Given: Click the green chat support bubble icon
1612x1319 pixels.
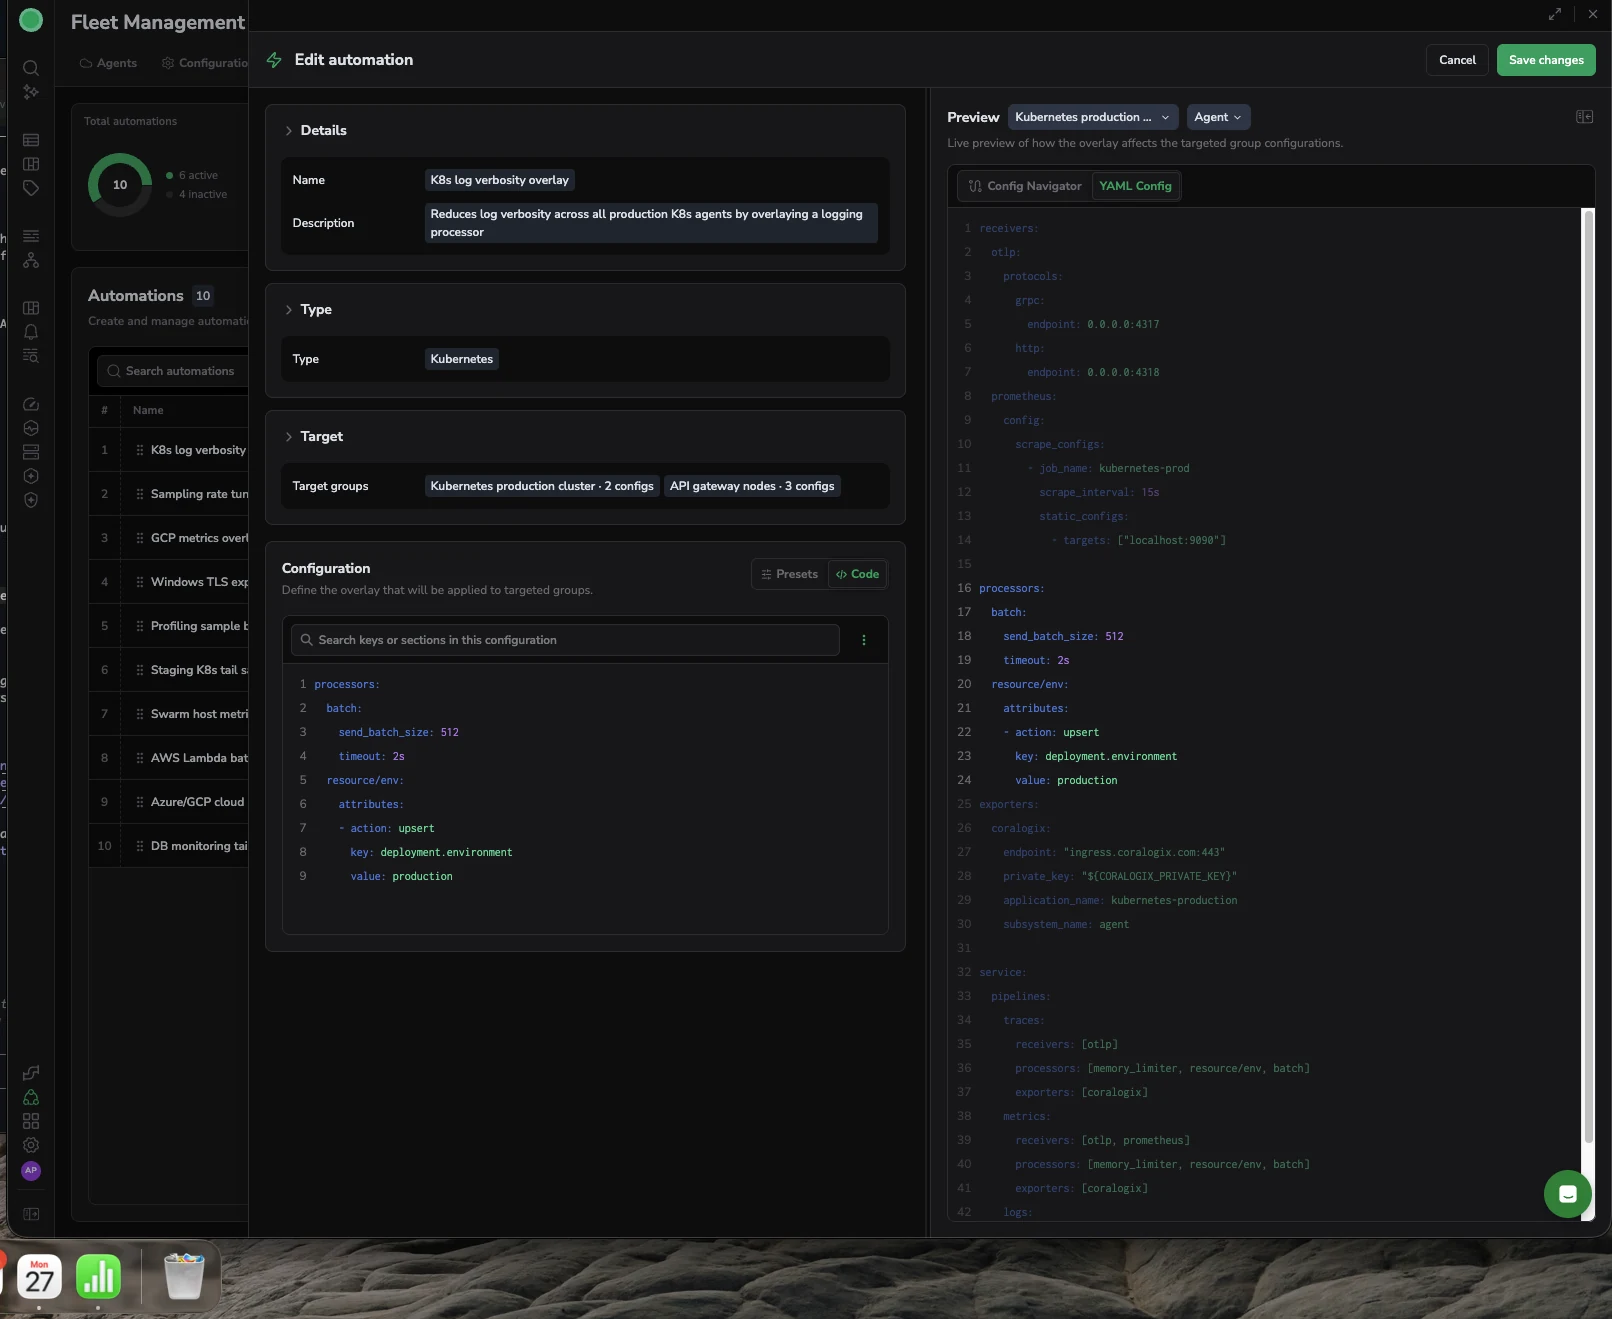Looking at the screenshot, I should click(x=1567, y=1193).
